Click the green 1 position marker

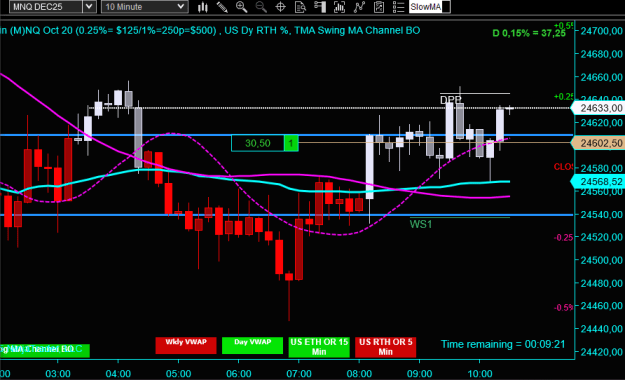tap(291, 143)
